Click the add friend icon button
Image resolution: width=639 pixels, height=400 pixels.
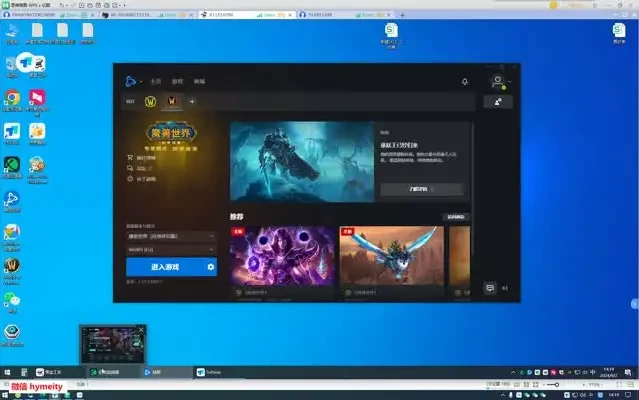[497, 101]
